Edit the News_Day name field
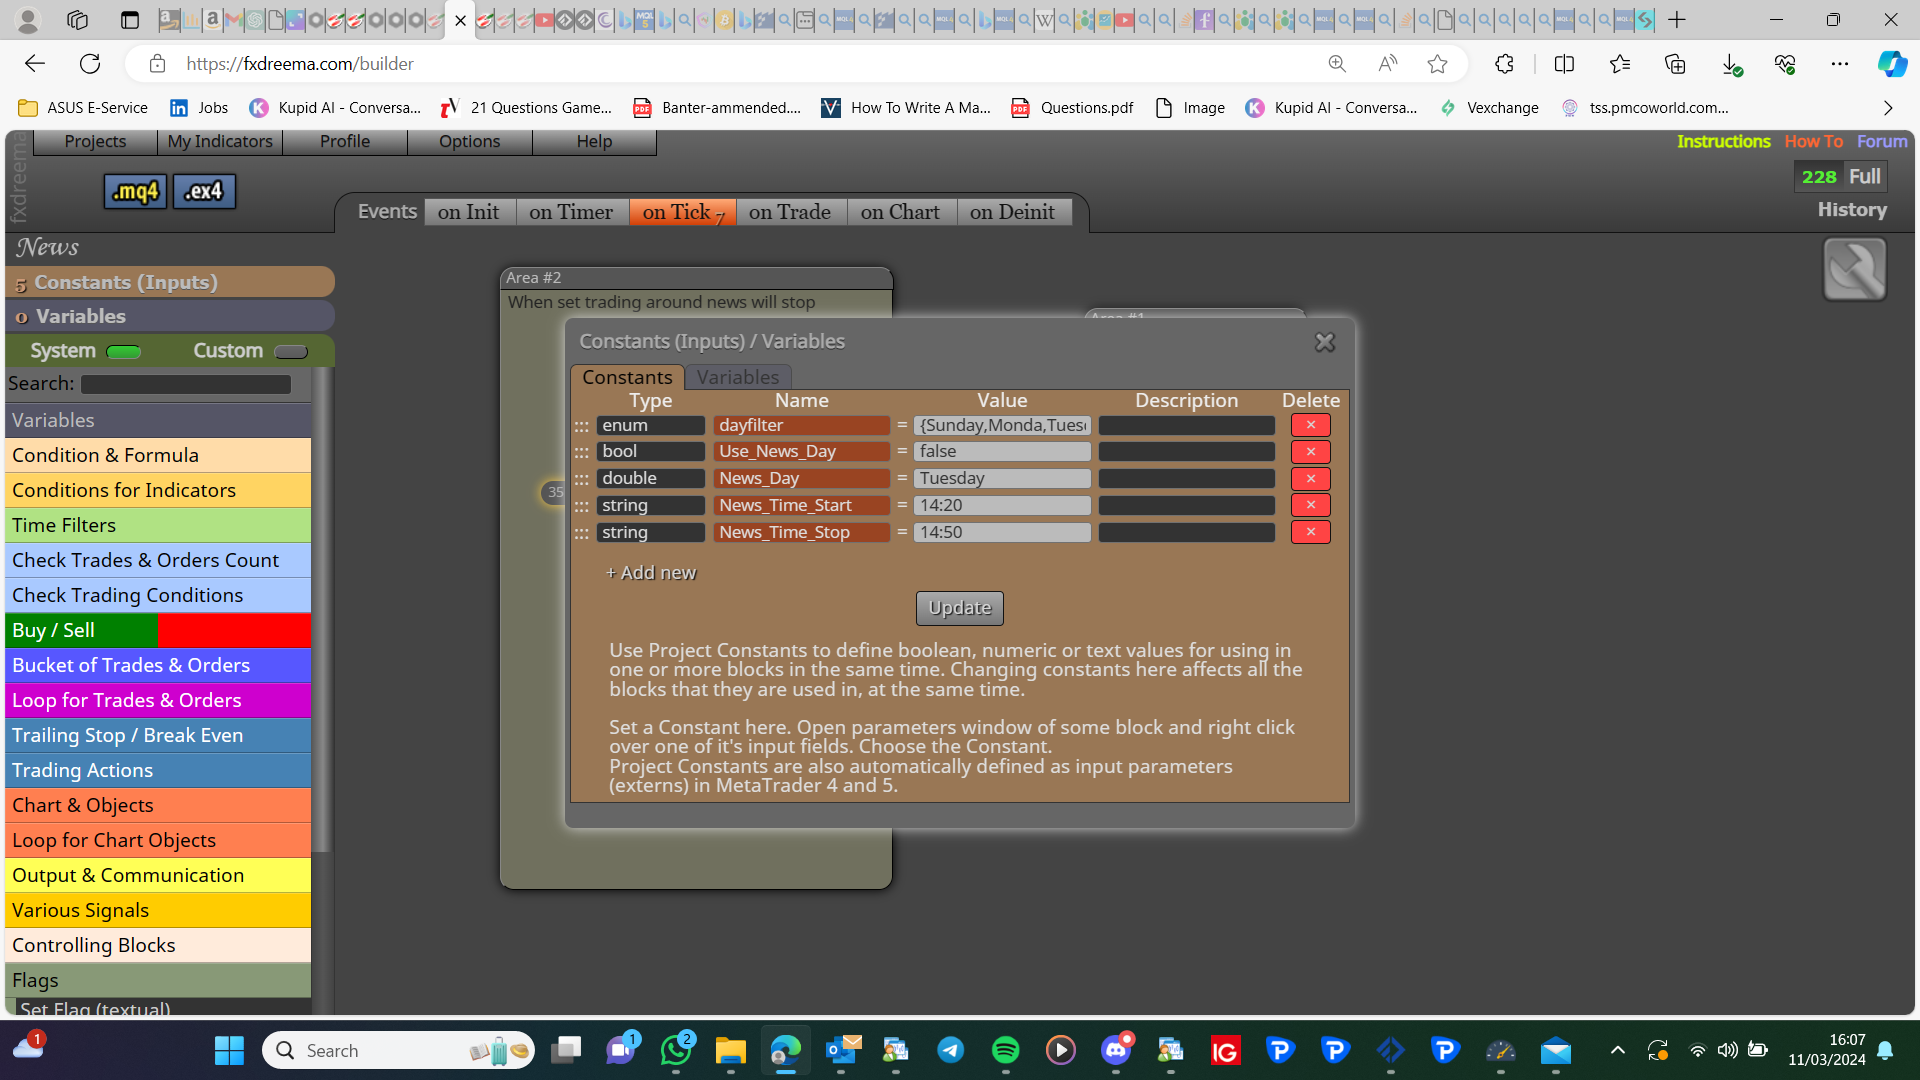Image resolution: width=1920 pixels, height=1080 pixels. (x=801, y=479)
